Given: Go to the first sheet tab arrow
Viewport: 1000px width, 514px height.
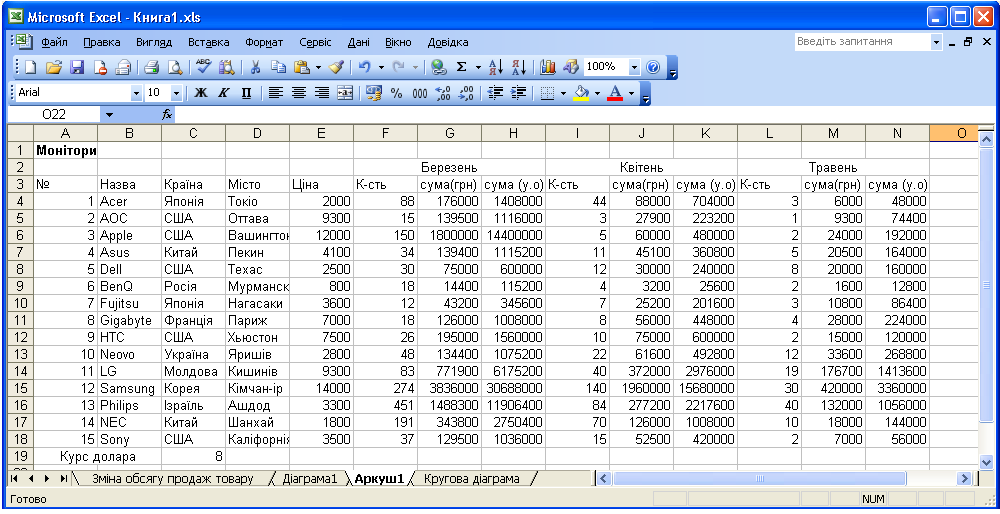Looking at the screenshot, I should [14, 478].
